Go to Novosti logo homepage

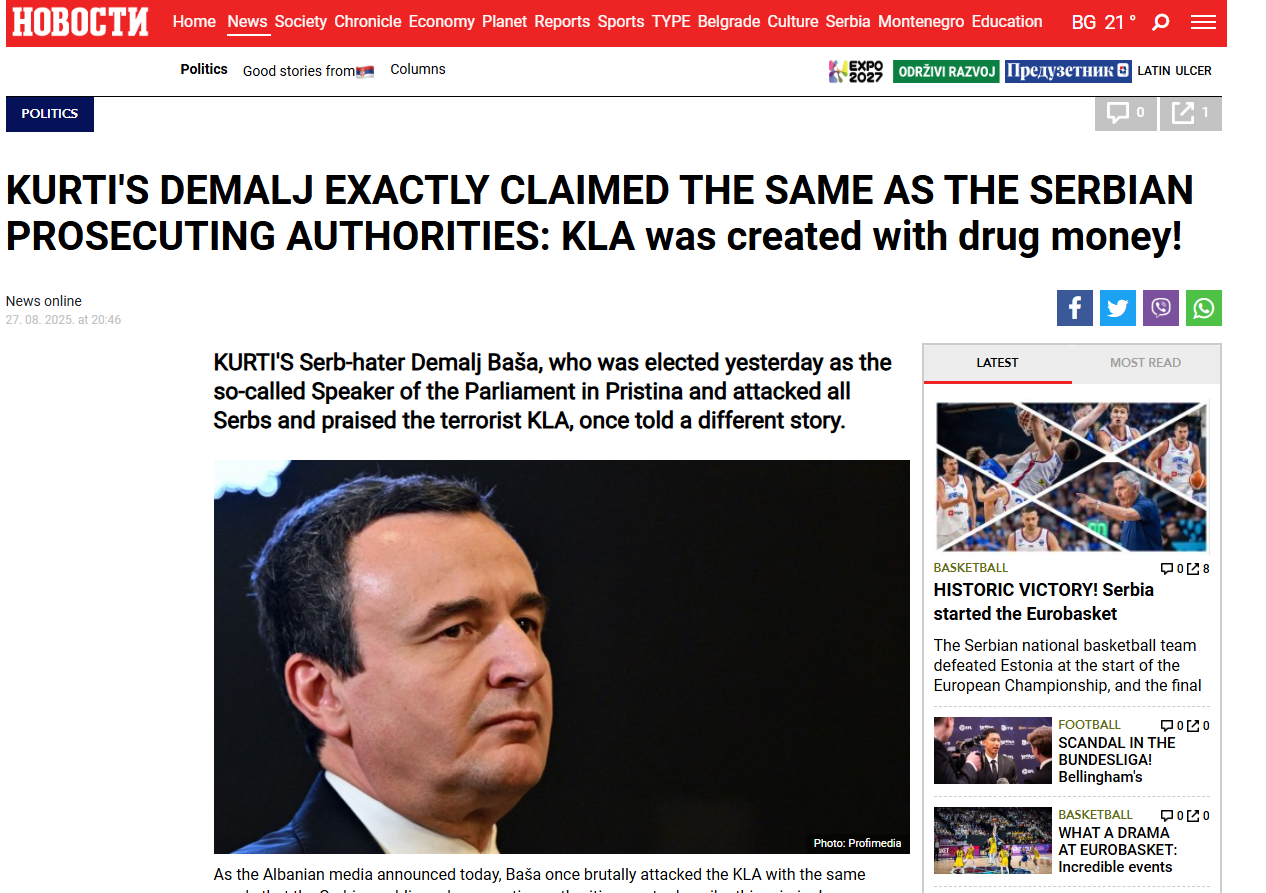tap(80, 22)
